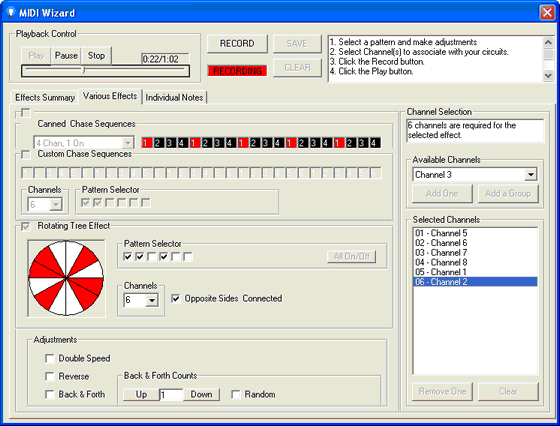Click the RECORD button
Viewport: 560px width, 426px height.
pyautogui.click(x=237, y=44)
